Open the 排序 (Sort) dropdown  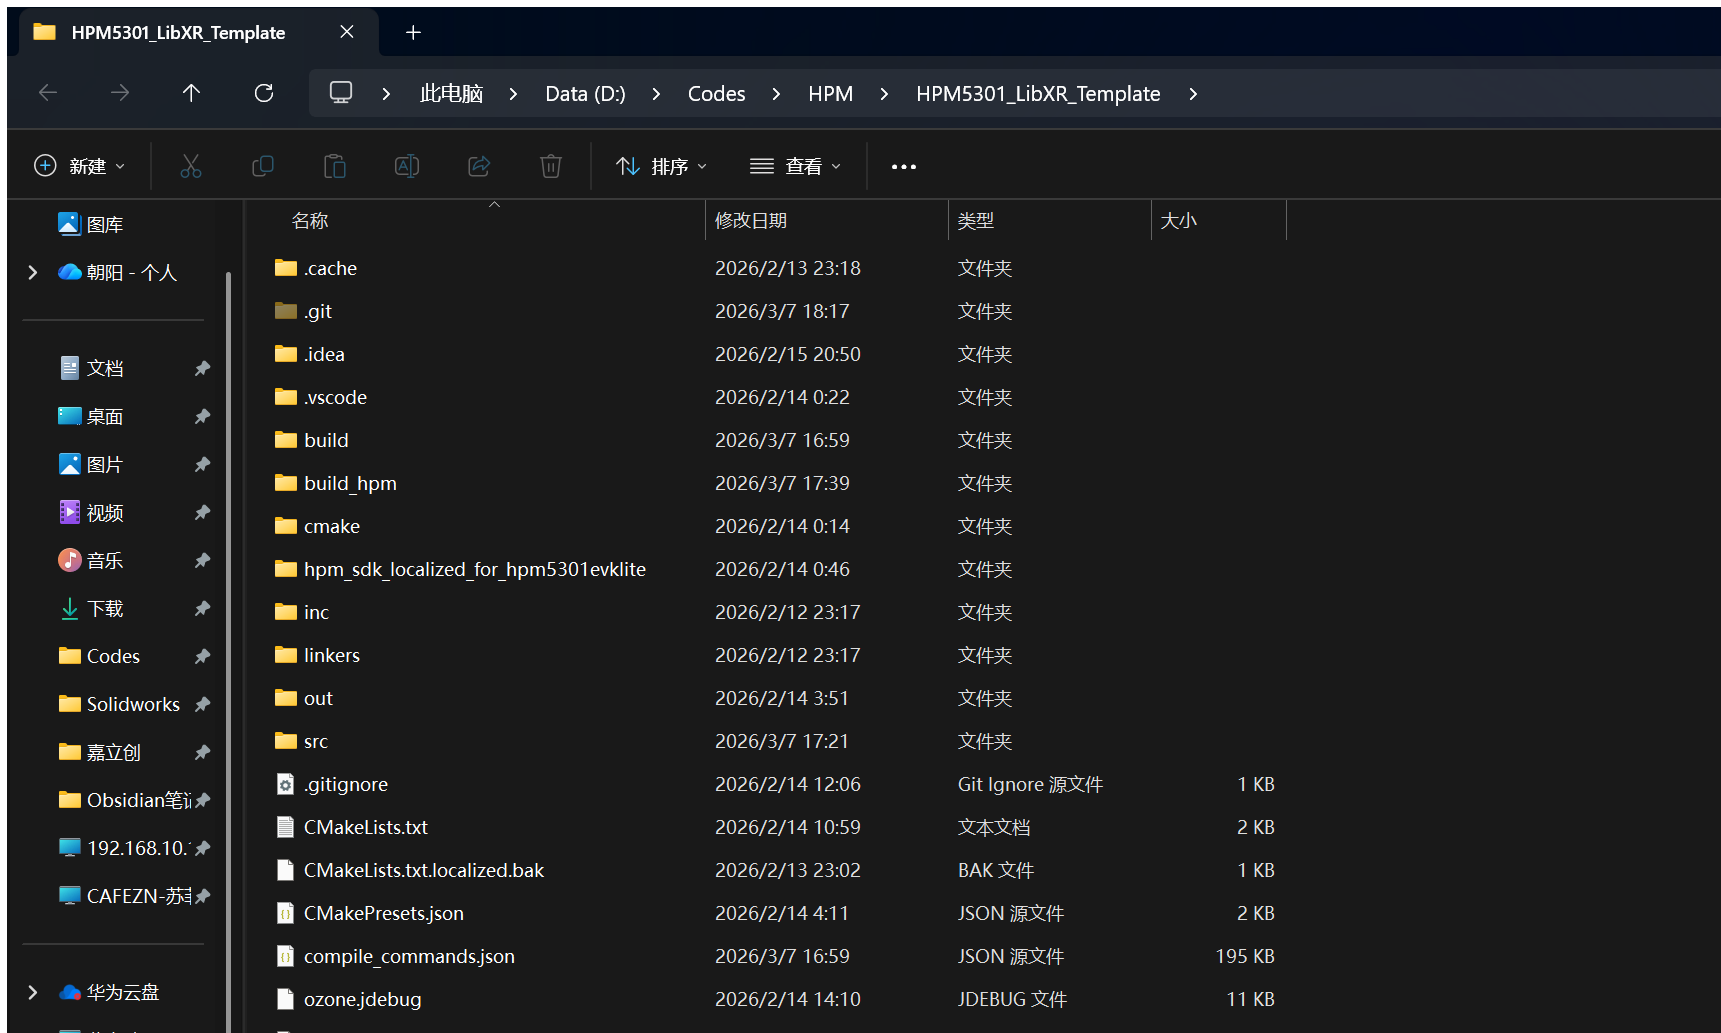click(661, 166)
